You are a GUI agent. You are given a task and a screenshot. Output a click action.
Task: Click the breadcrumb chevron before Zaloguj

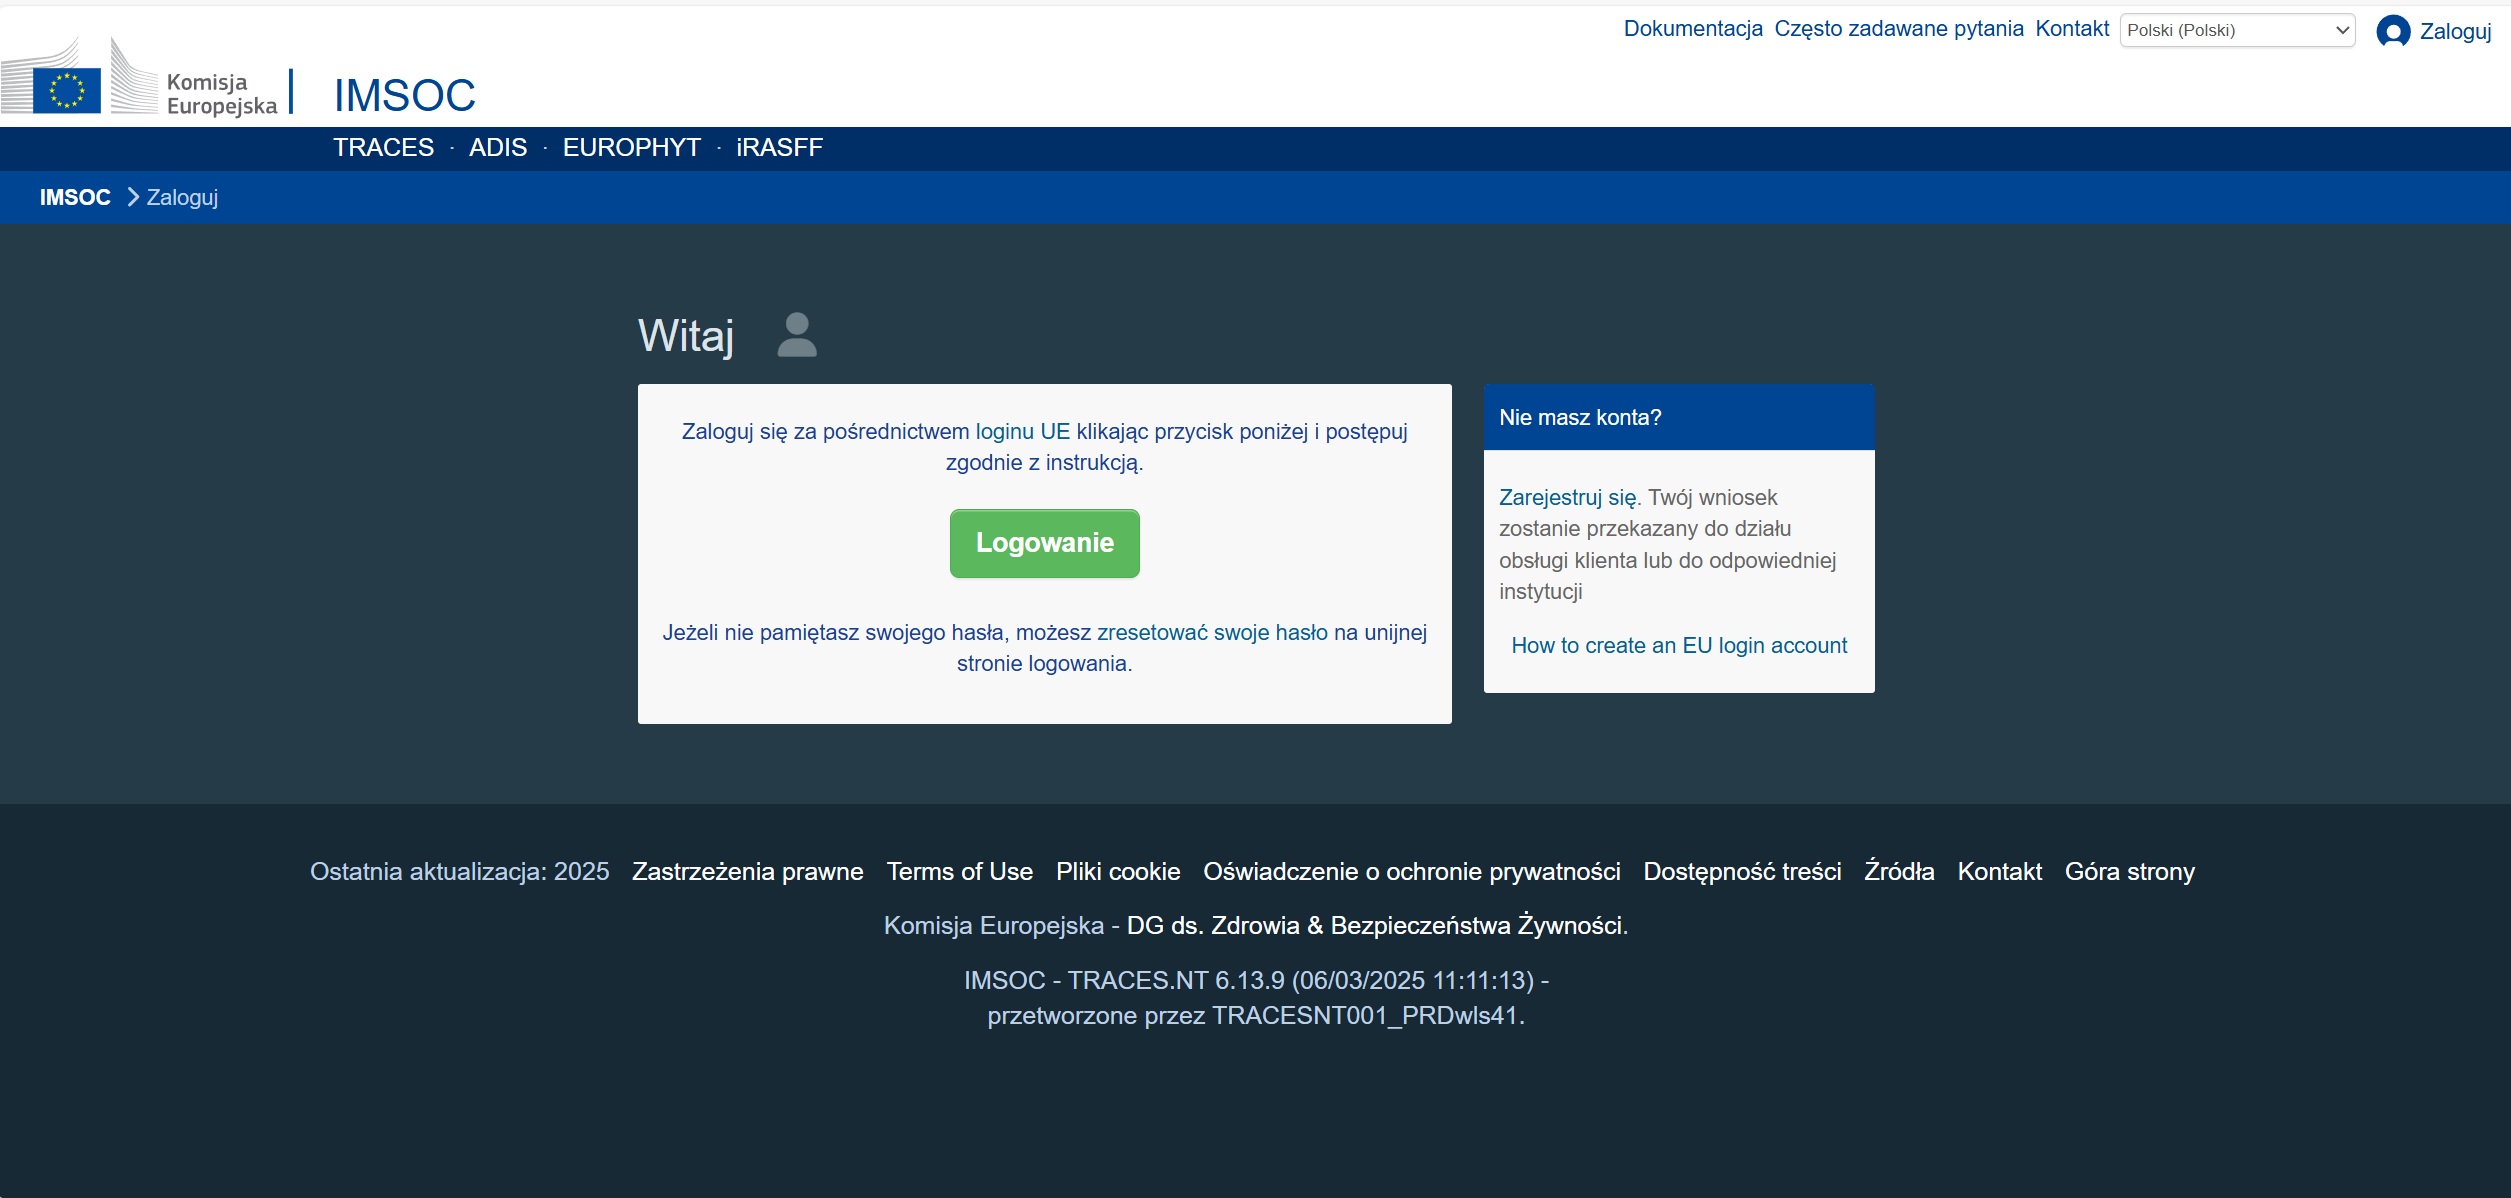[x=133, y=197]
